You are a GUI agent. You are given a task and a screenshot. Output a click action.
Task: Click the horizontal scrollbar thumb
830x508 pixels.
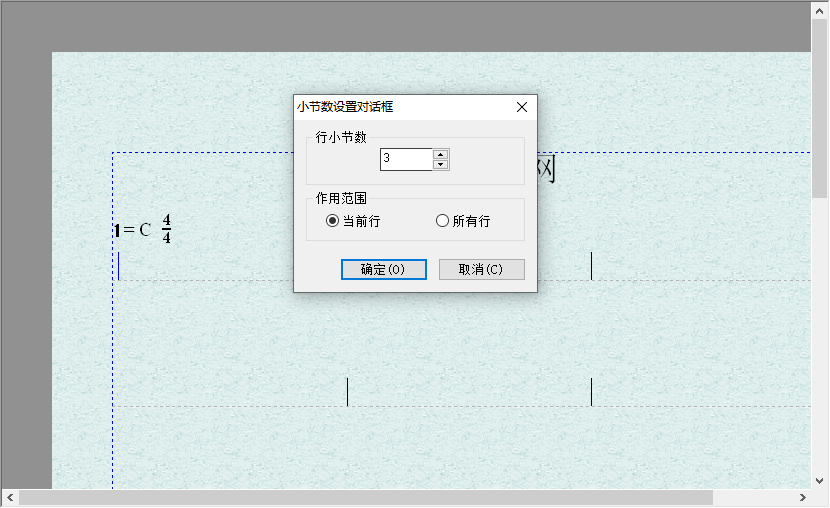click(x=366, y=497)
